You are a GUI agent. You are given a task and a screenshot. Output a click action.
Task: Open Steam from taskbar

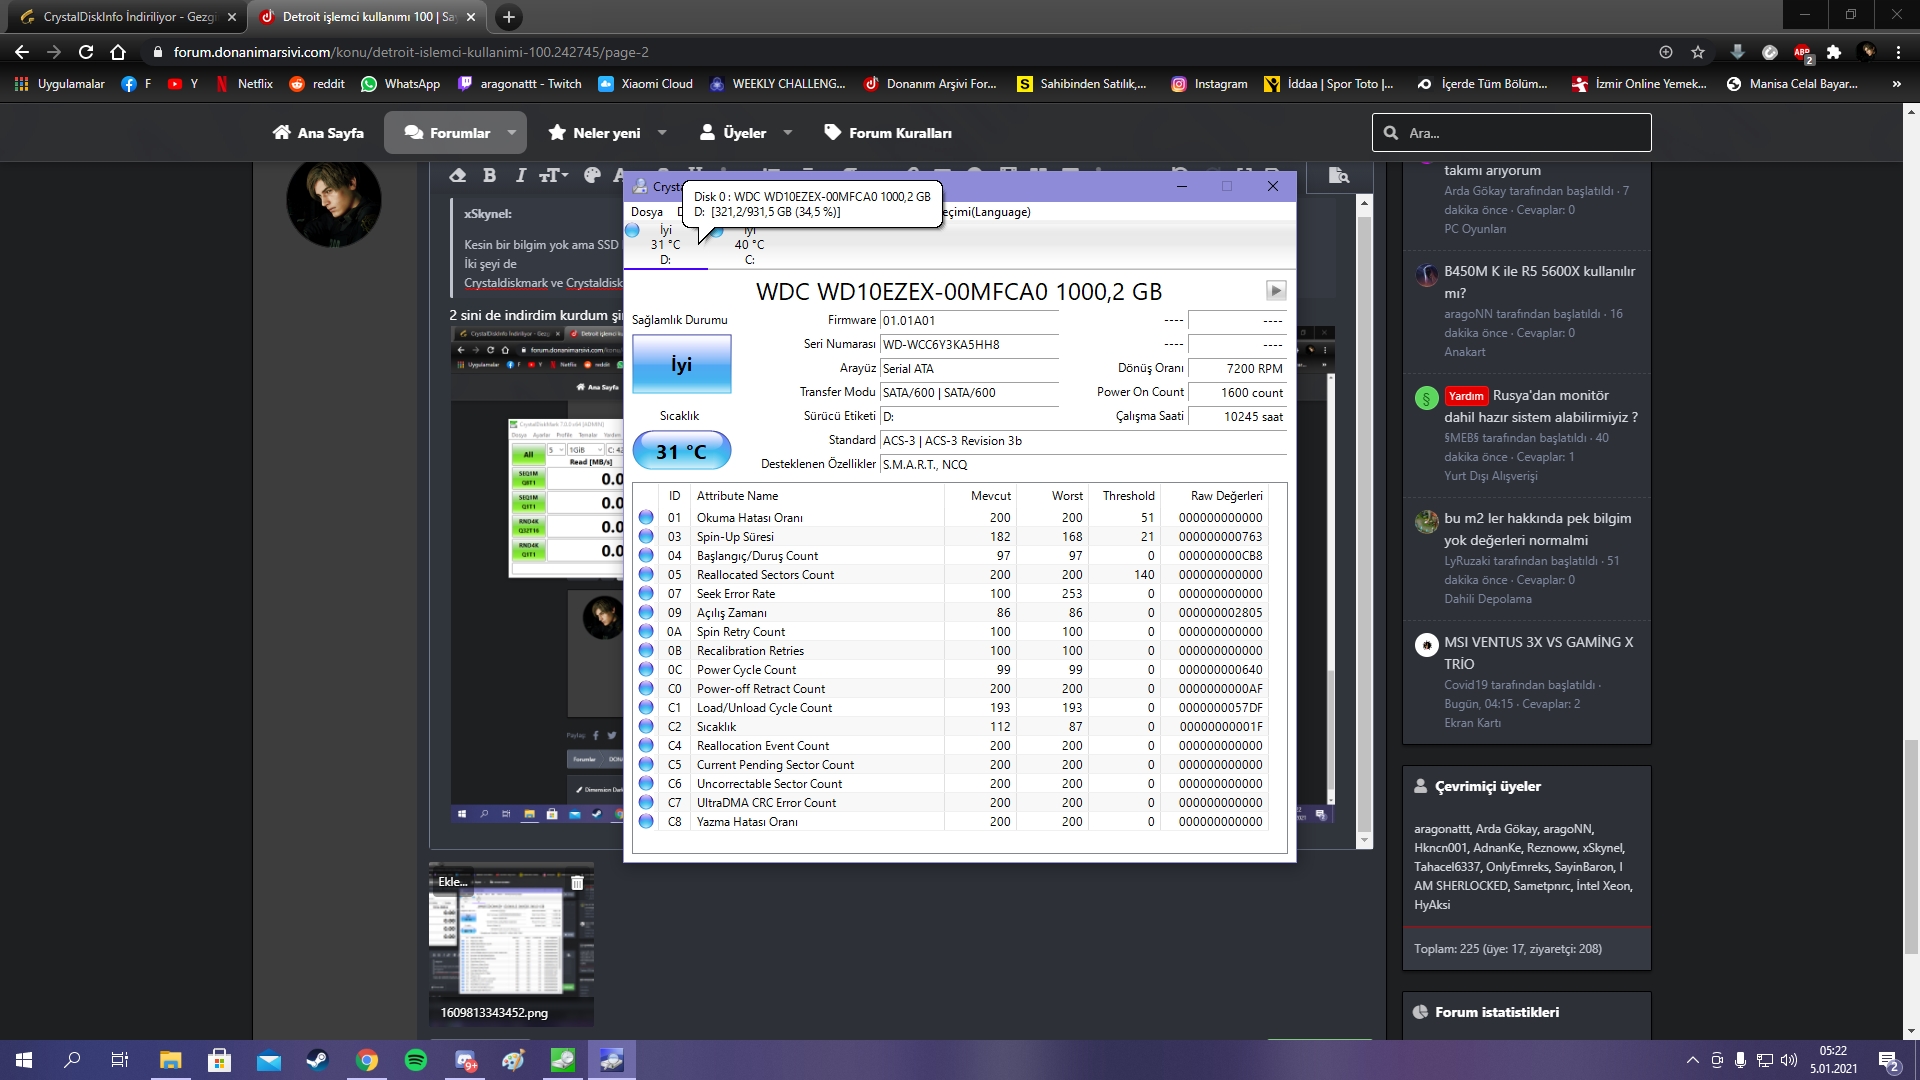(x=317, y=1060)
